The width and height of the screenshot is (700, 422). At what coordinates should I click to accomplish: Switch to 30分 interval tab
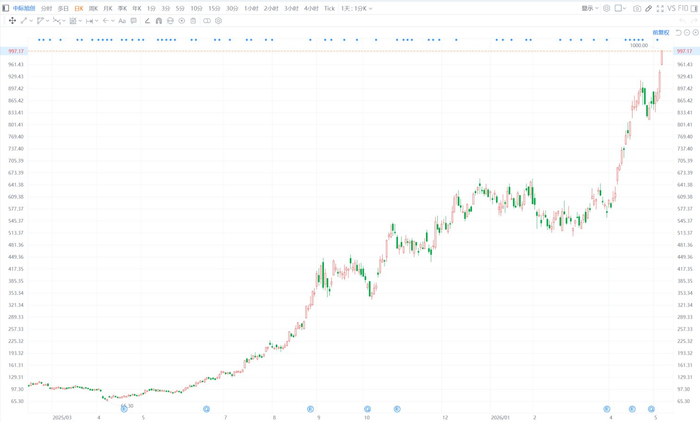coord(232,8)
